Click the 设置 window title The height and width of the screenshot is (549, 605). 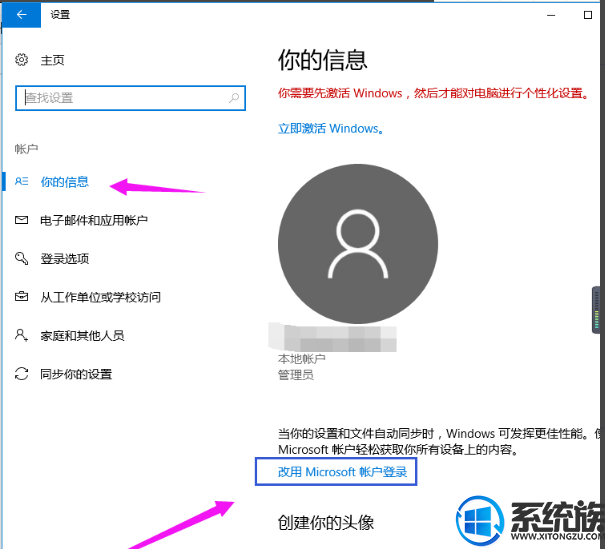click(x=60, y=15)
